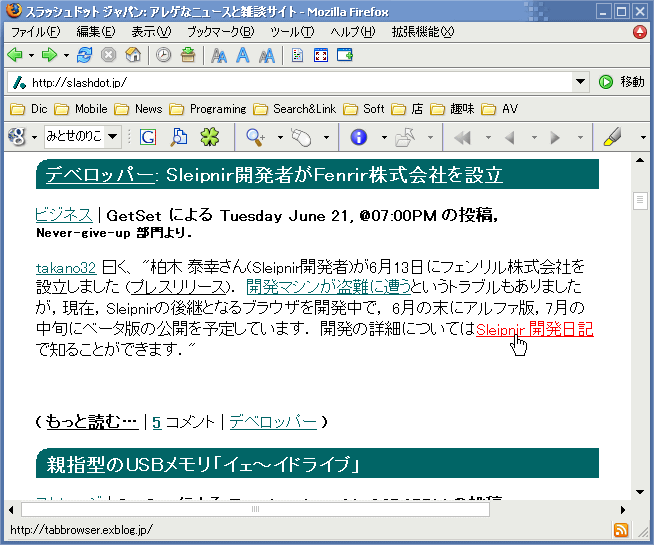This screenshot has height=545, width=654.
Task: Open the Search&Link bookmarks folder
Action: (x=294, y=109)
